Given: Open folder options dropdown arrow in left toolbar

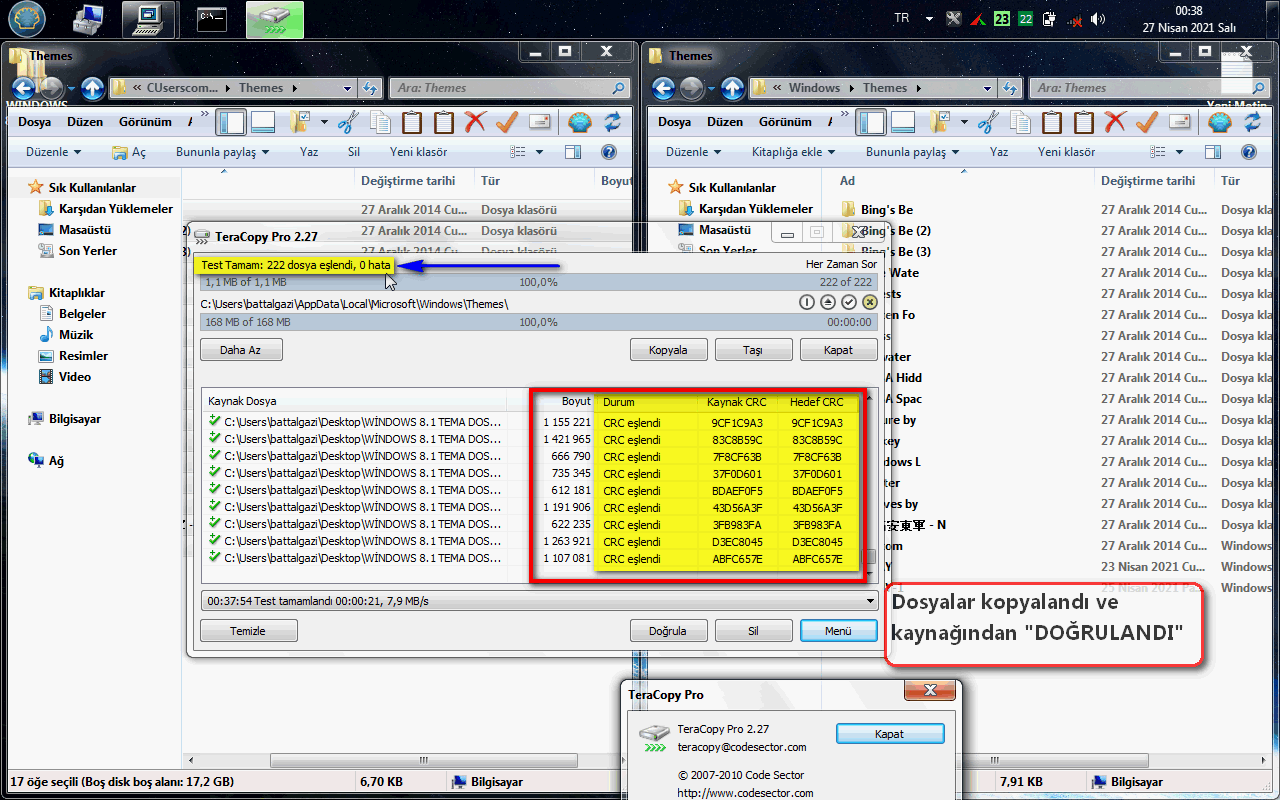Looking at the screenshot, I should click(324, 122).
